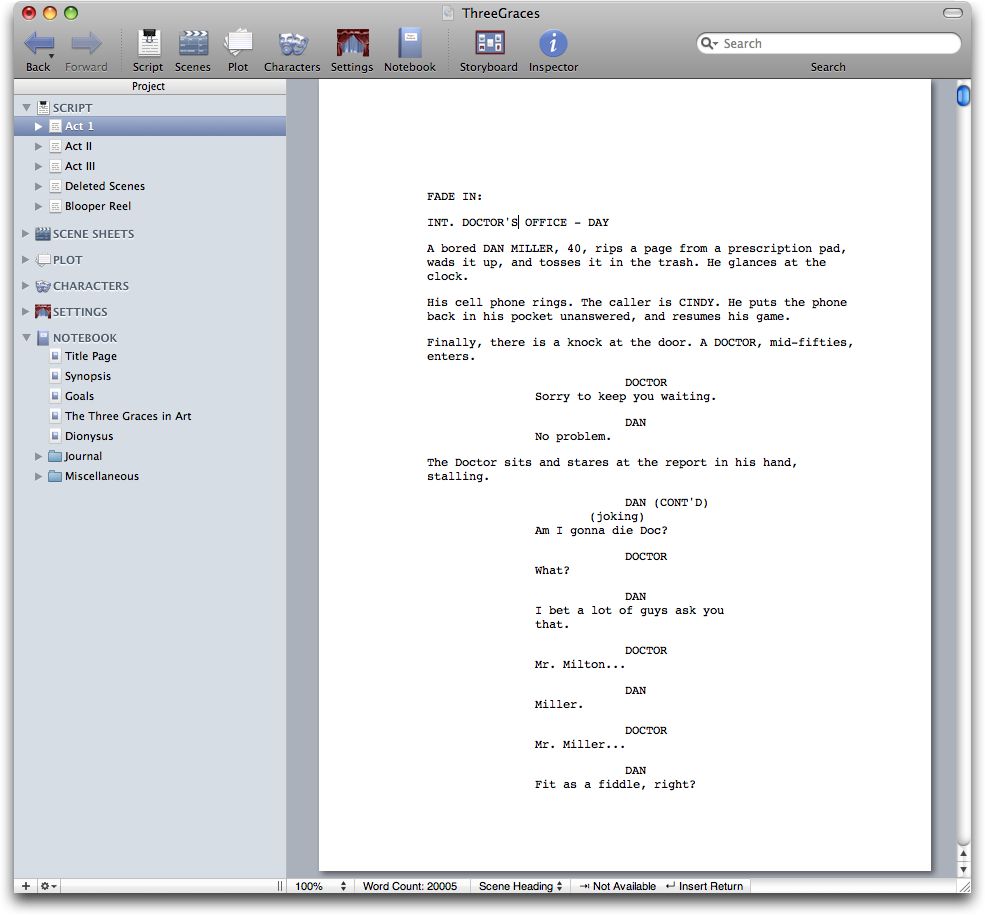Click the Not Available tab shortcut label
Image resolution: width=985 pixels, height=916 pixels.
pos(618,886)
